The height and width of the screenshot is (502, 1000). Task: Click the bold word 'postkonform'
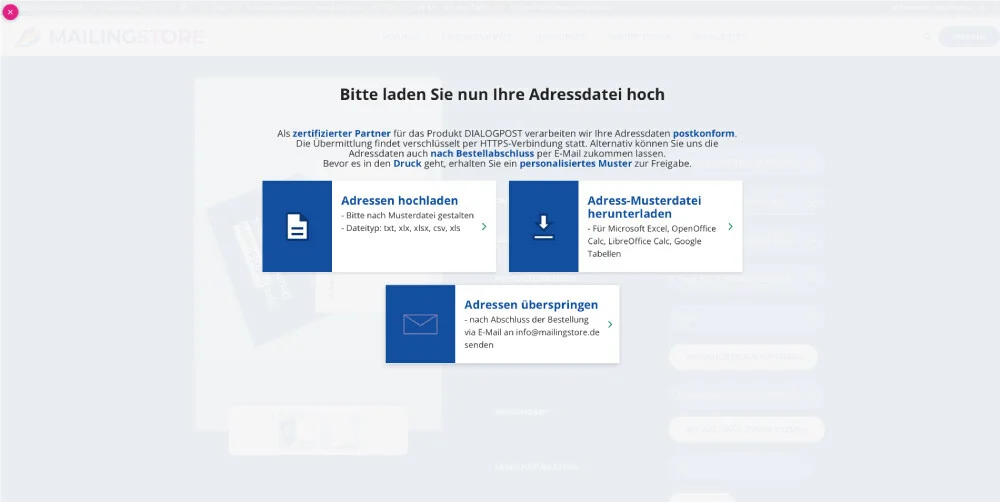[x=704, y=133]
